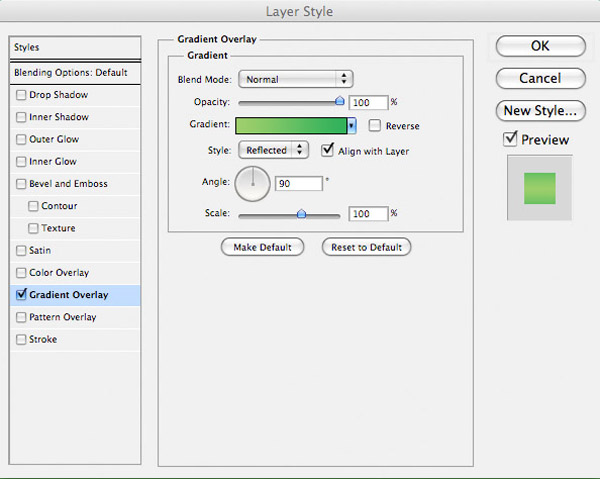Enable the Drop Shadow checkbox
600x479 pixels.
21,95
